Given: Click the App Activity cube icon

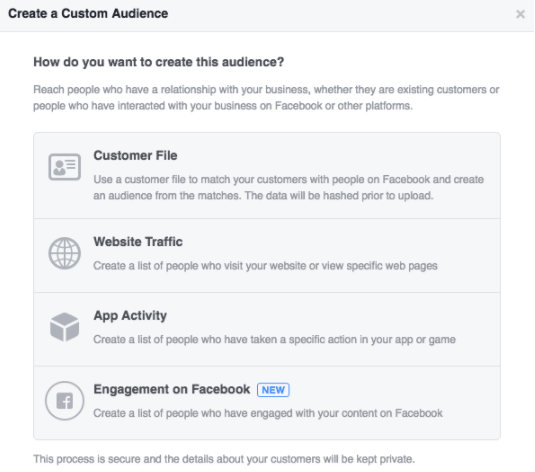Looking at the screenshot, I should 64,327.
